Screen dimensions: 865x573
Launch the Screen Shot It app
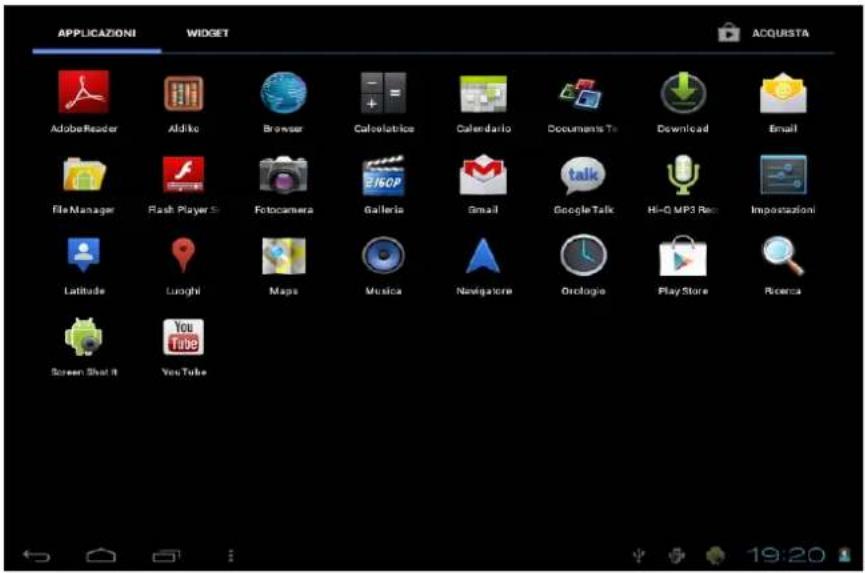coord(84,336)
